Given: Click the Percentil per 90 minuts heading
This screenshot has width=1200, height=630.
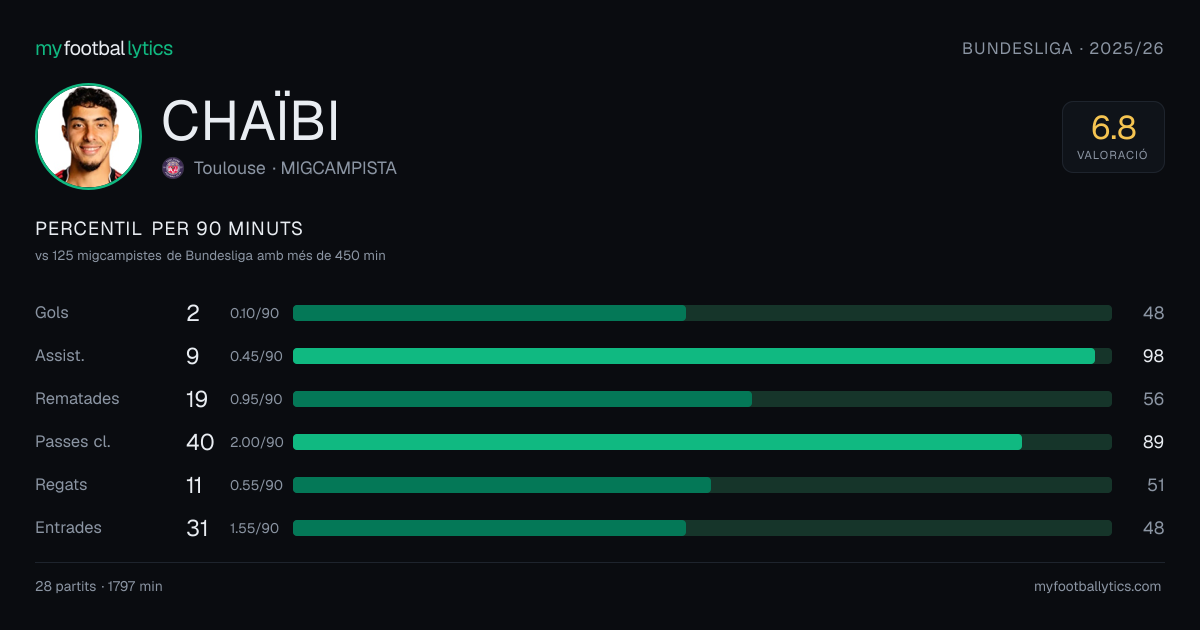Looking at the screenshot, I should pos(169,229).
